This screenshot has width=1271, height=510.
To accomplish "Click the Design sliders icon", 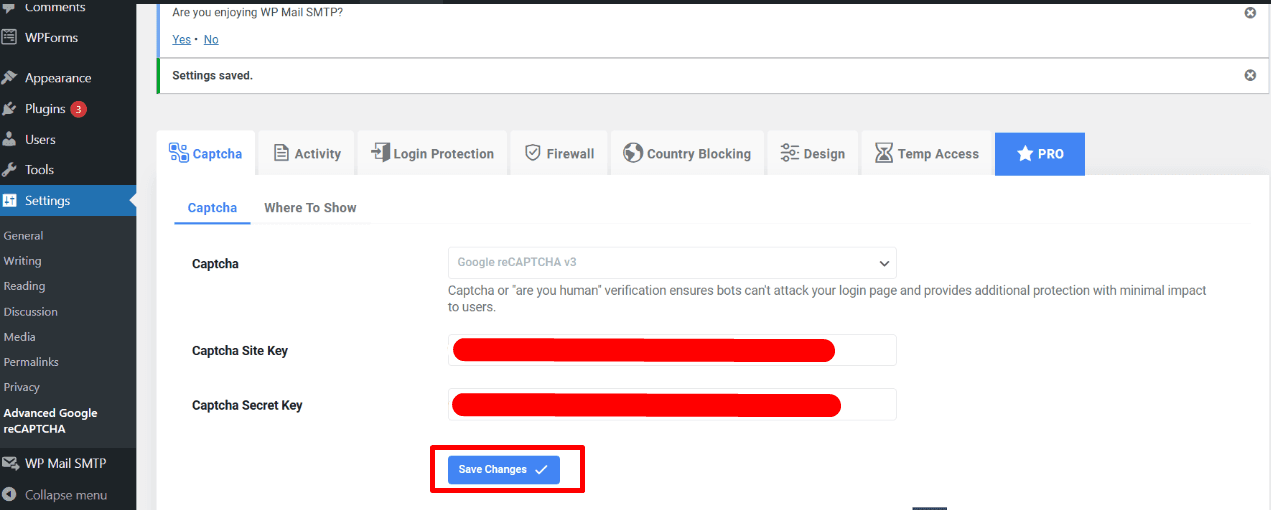I will click(x=789, y=153).
